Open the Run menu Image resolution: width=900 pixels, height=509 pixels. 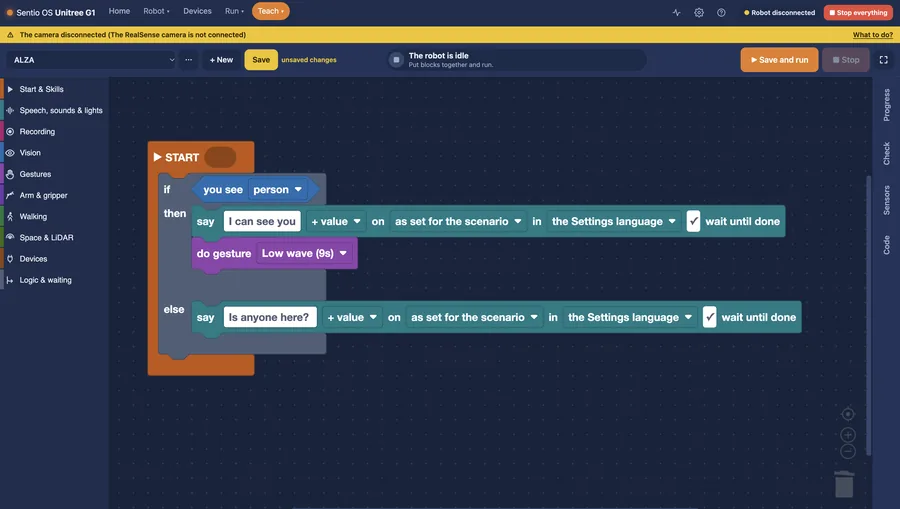coord(234,11)
